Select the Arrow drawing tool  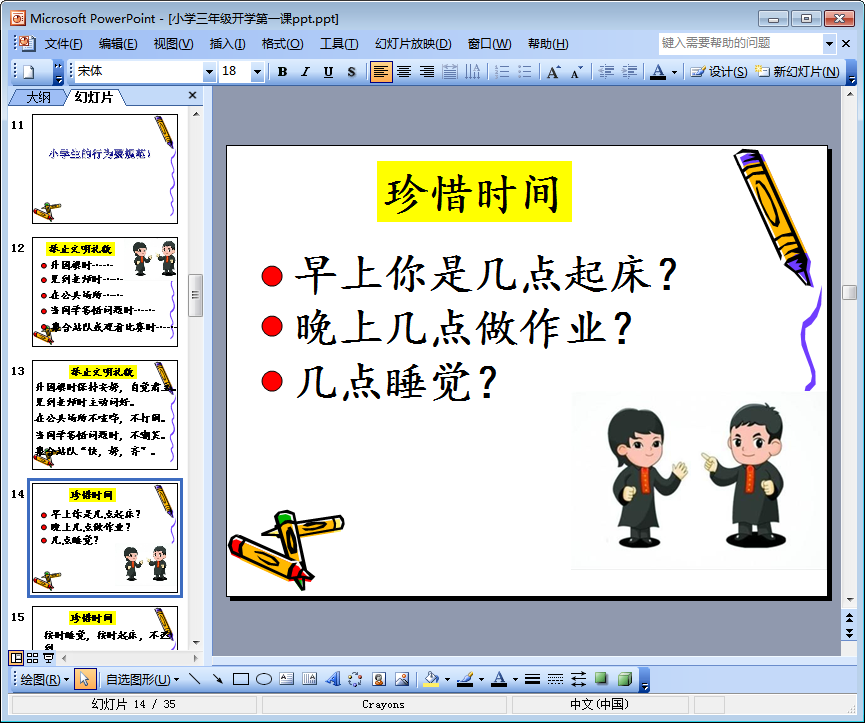click(x=218, y=679)
